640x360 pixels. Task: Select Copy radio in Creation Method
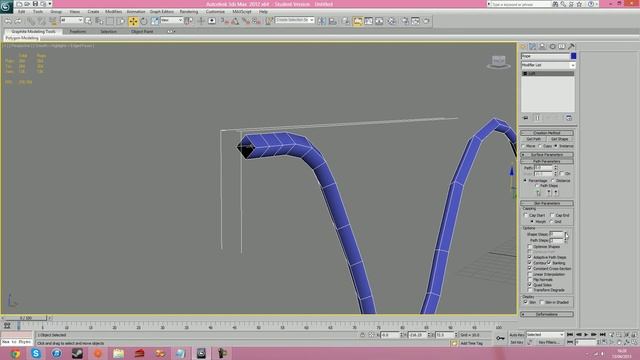(x=540, y=146)
